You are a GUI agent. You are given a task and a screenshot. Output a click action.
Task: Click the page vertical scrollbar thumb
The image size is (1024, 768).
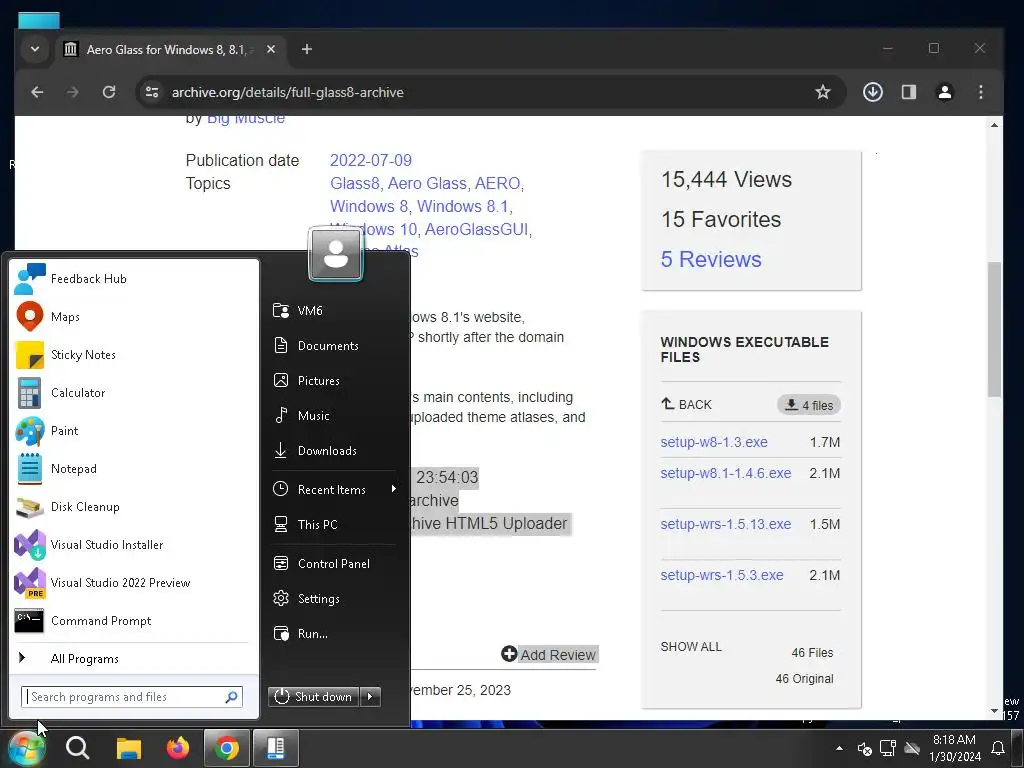(994, 329)
